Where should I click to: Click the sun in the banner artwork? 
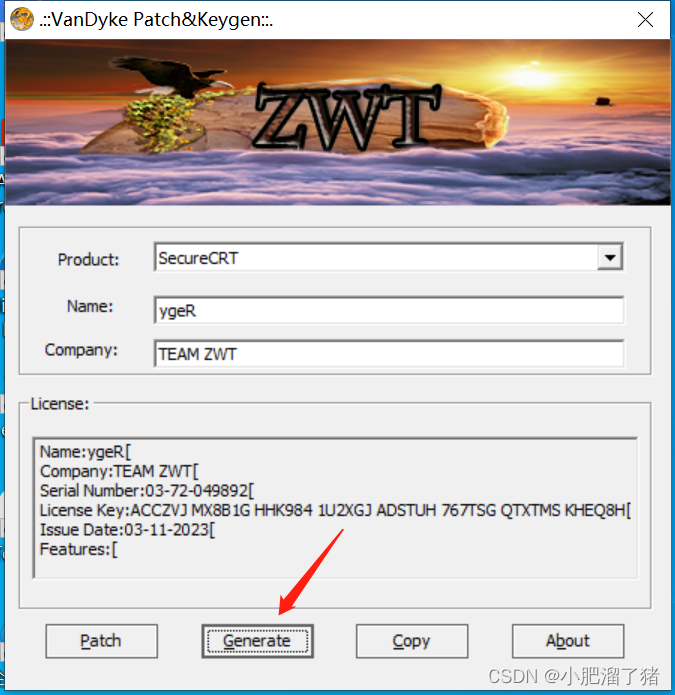(531, 77)
